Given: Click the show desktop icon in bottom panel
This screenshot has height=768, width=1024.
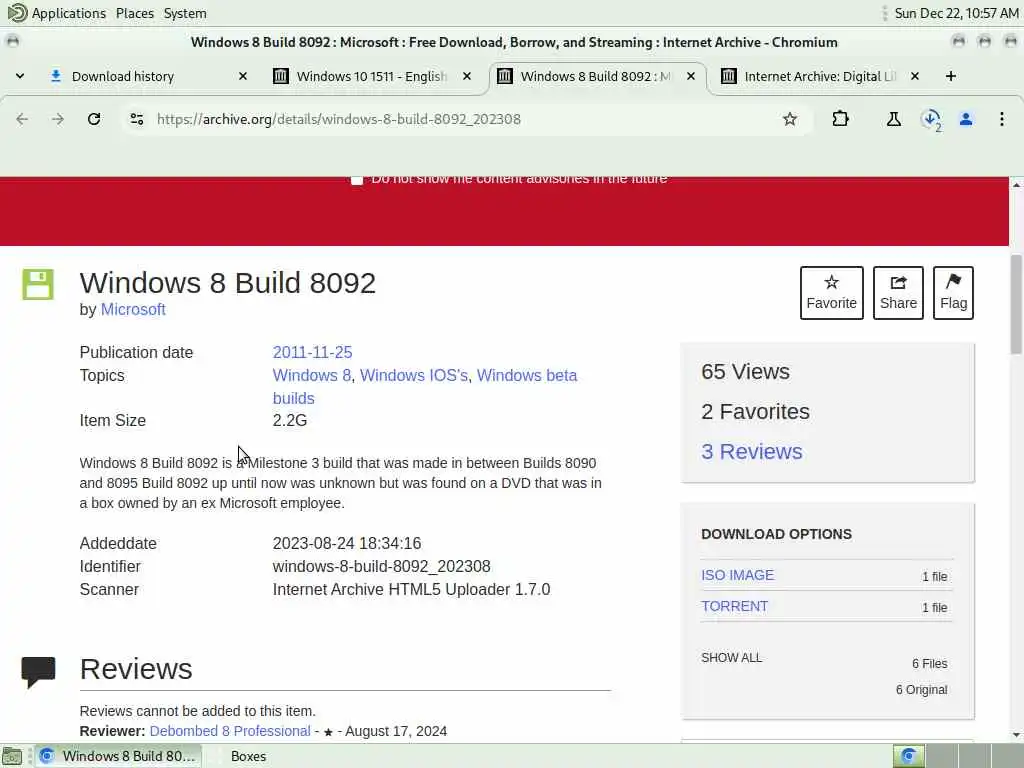Looking at the screenshot, I should click(12, 756).
